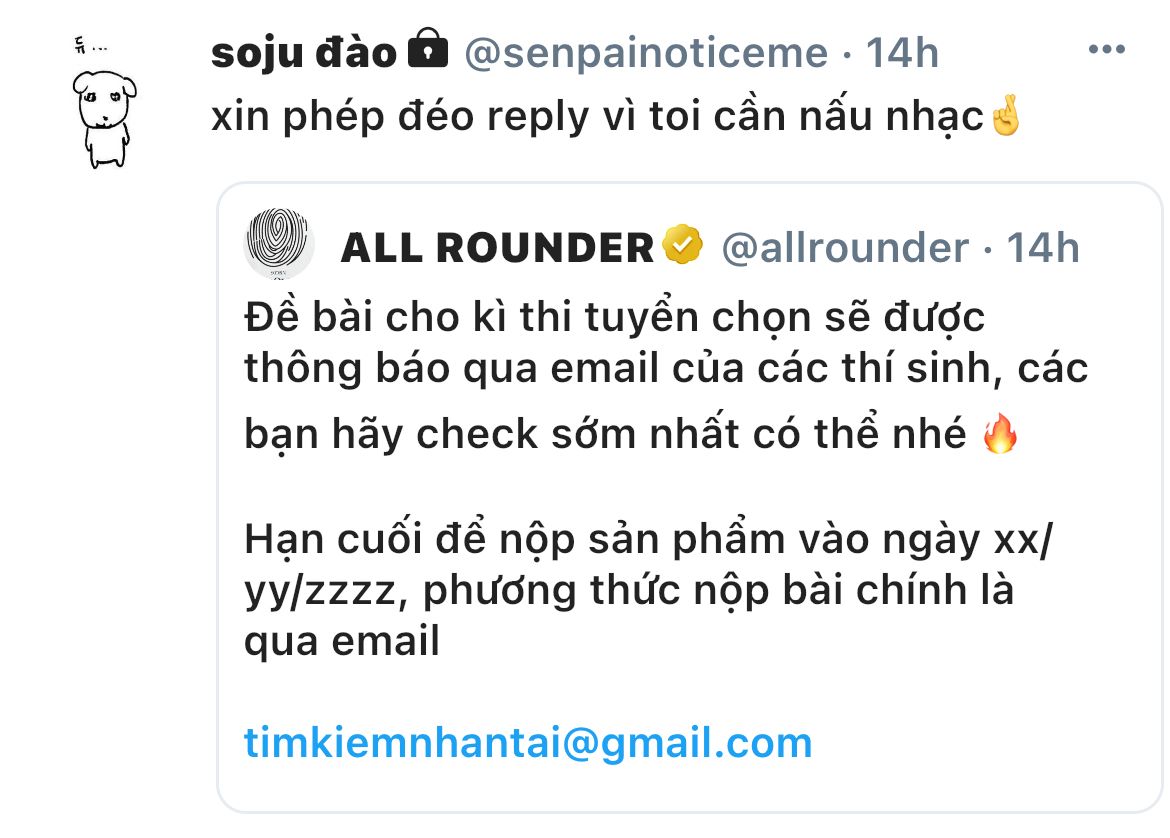Click the "bạn hãy check sớm nhất" line

tap(631, 434)
